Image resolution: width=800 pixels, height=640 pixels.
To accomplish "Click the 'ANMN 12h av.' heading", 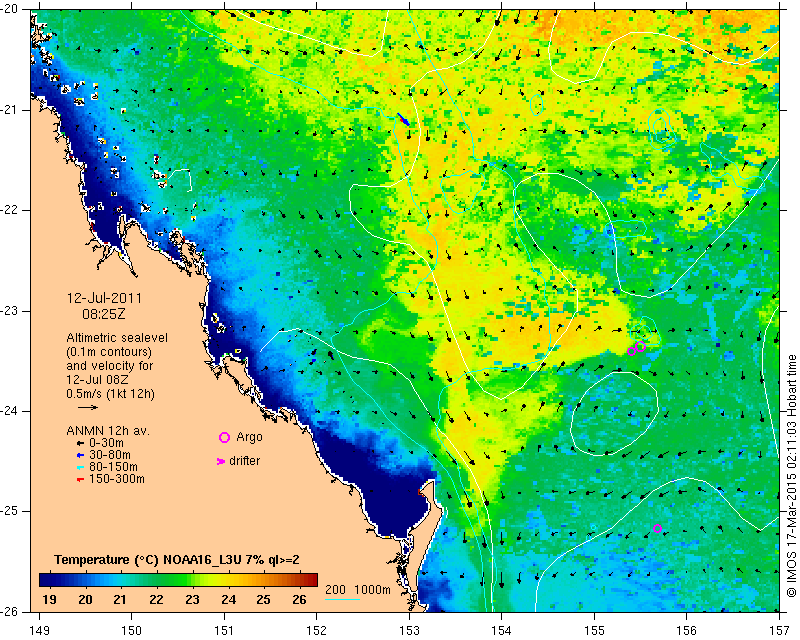I will point(108,431).
